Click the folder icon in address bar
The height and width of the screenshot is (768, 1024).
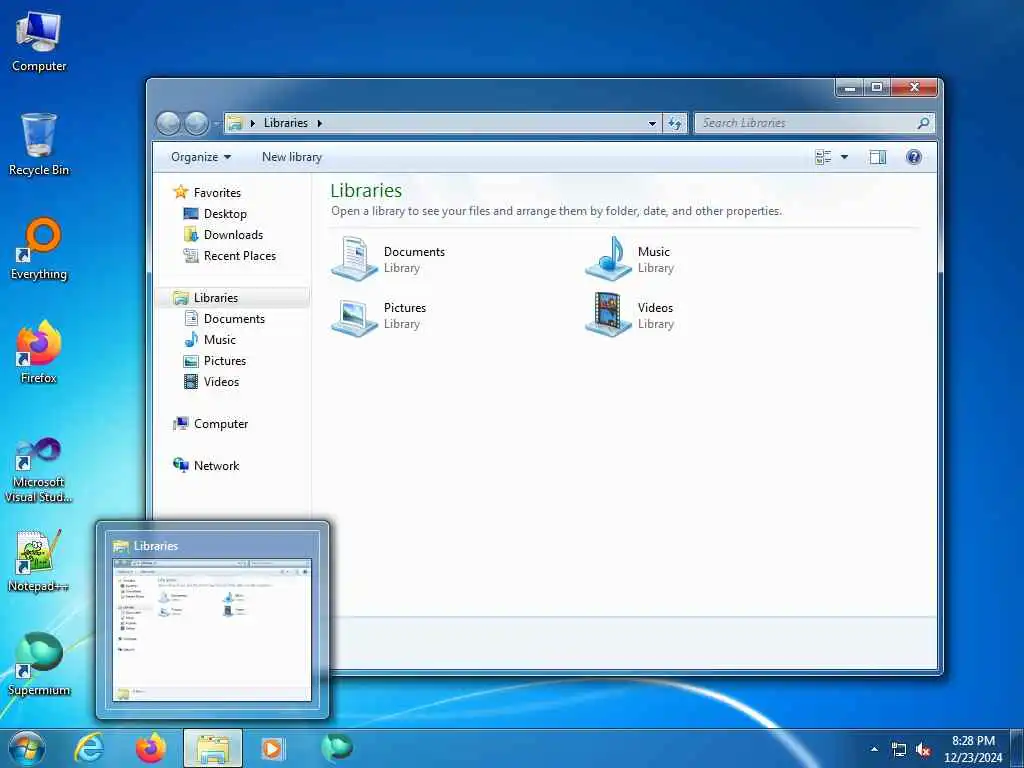[234, 123]
